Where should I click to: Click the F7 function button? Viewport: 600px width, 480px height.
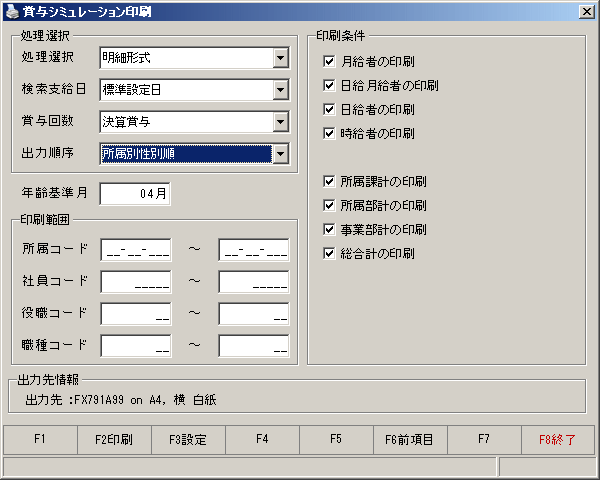tap(484, 439)
